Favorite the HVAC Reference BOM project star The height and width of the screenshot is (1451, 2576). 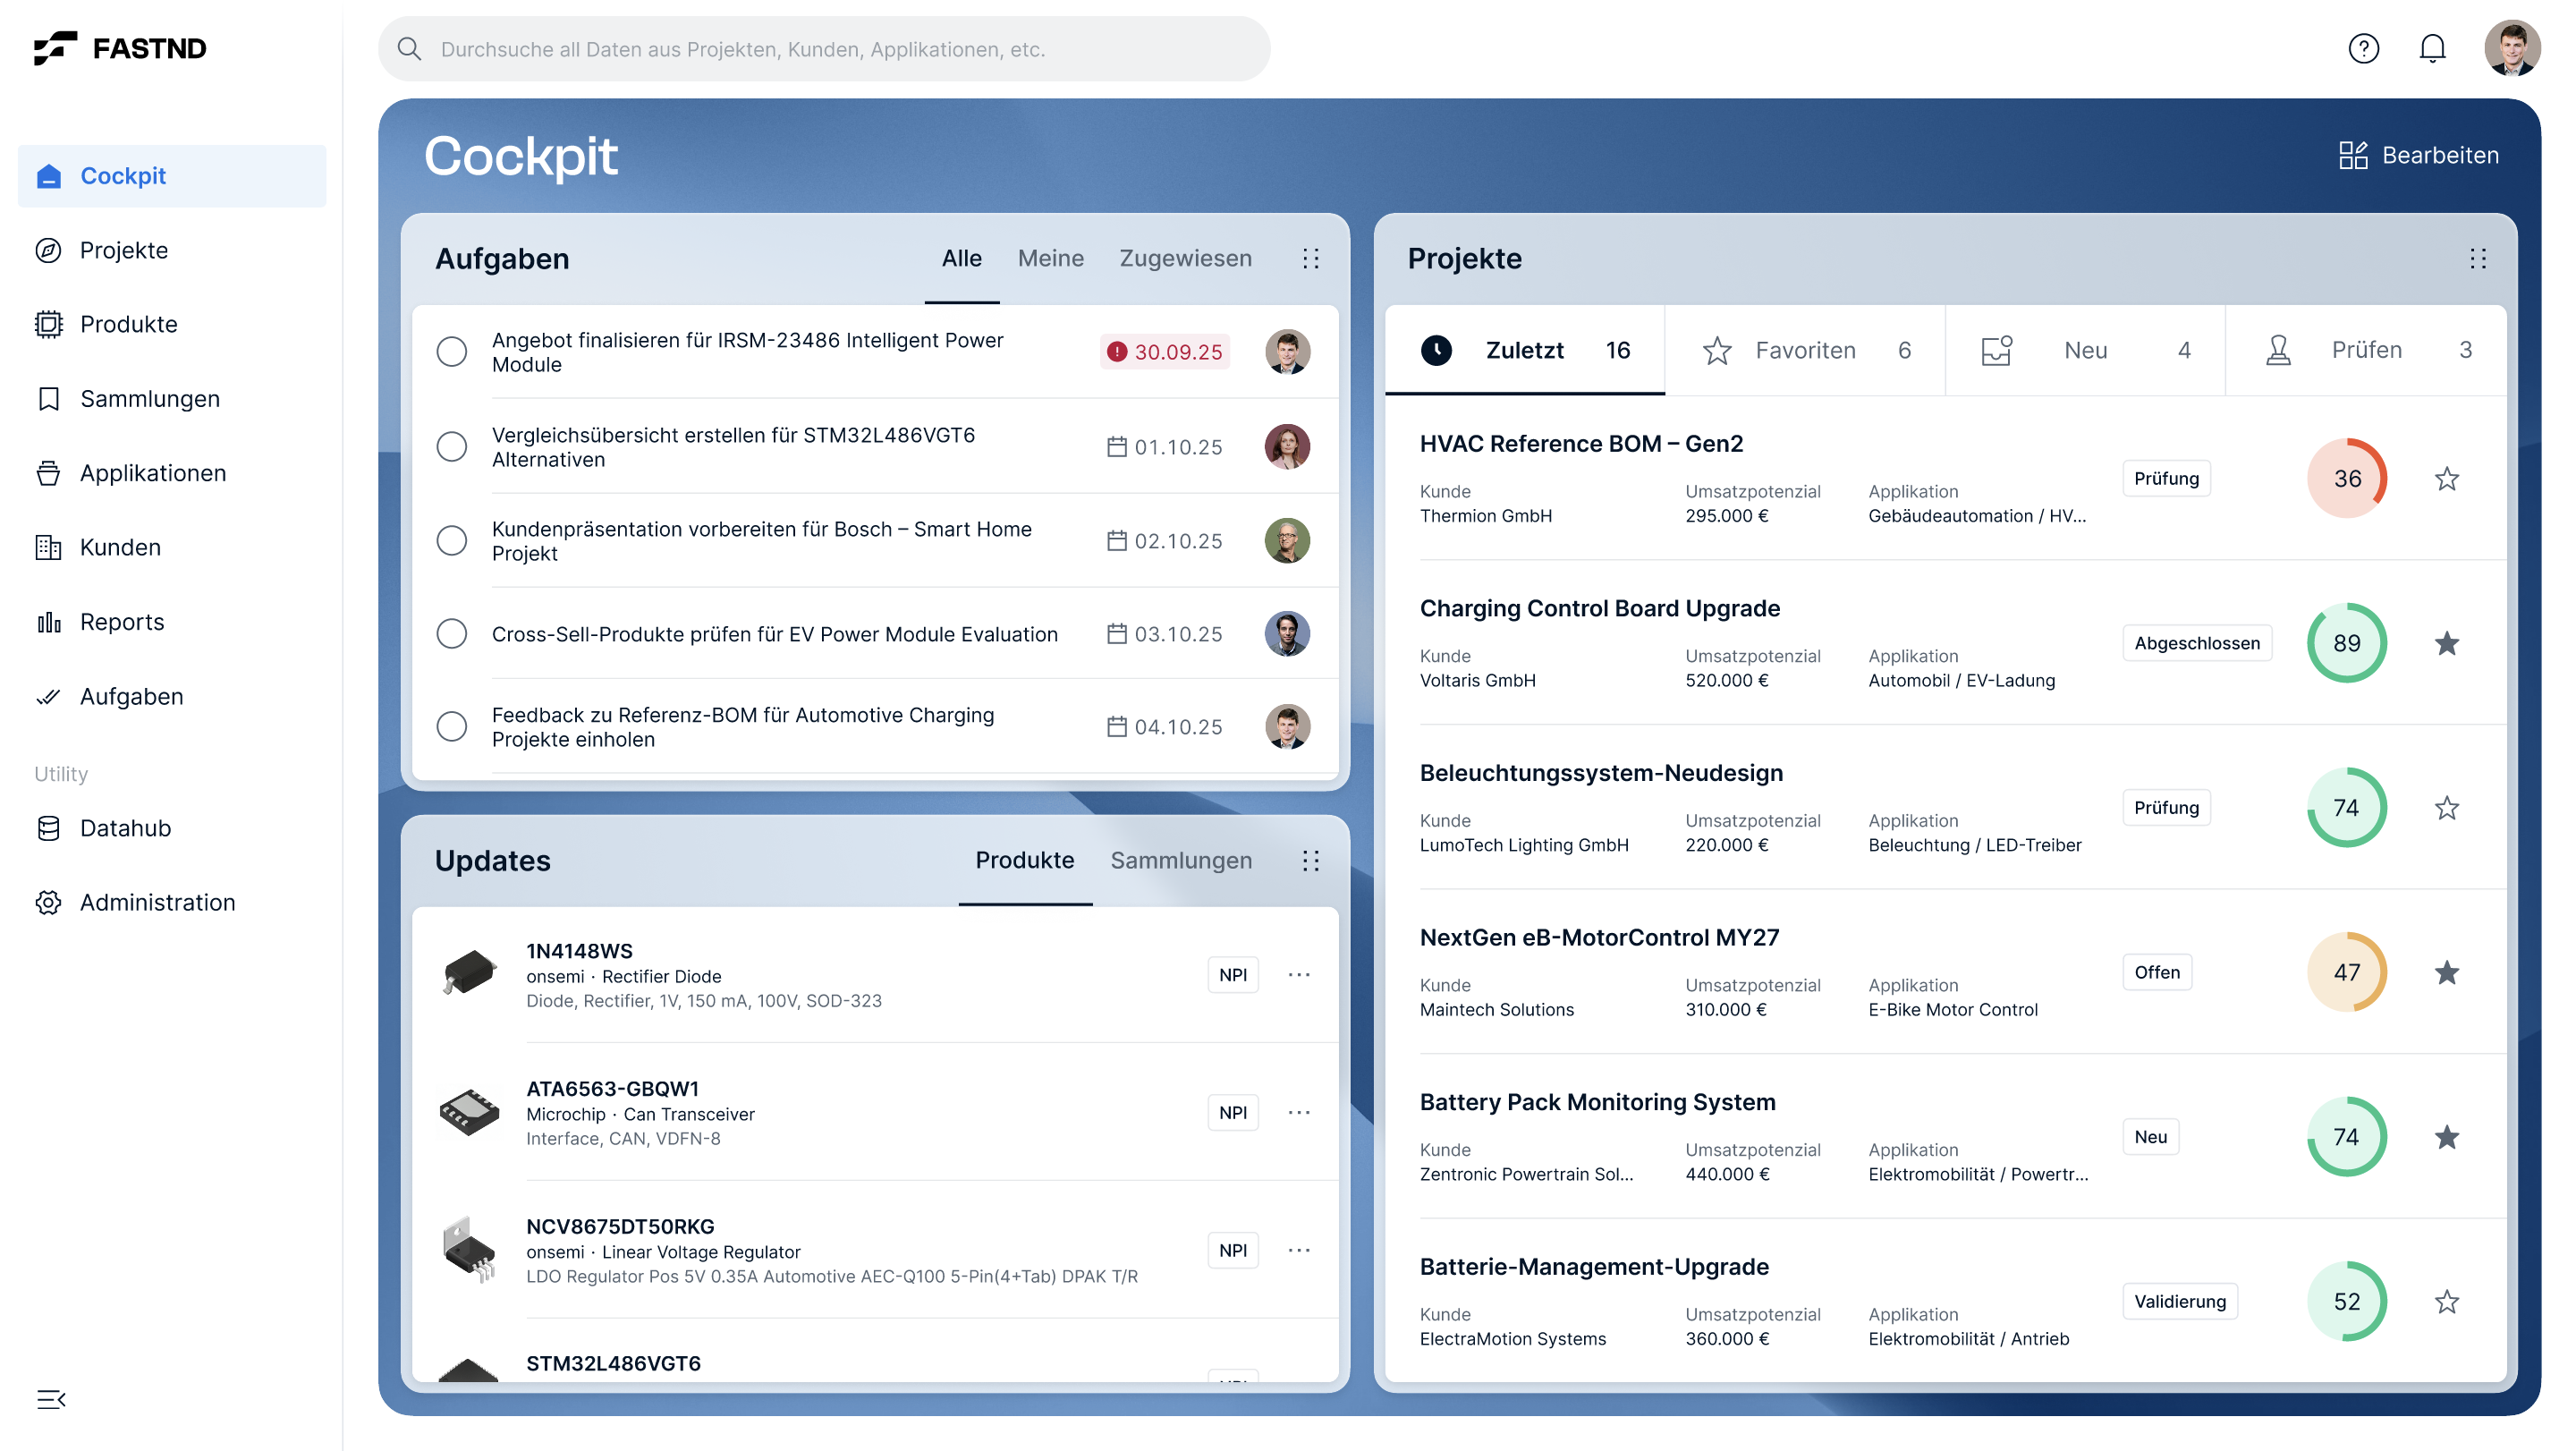[2446, 479]
